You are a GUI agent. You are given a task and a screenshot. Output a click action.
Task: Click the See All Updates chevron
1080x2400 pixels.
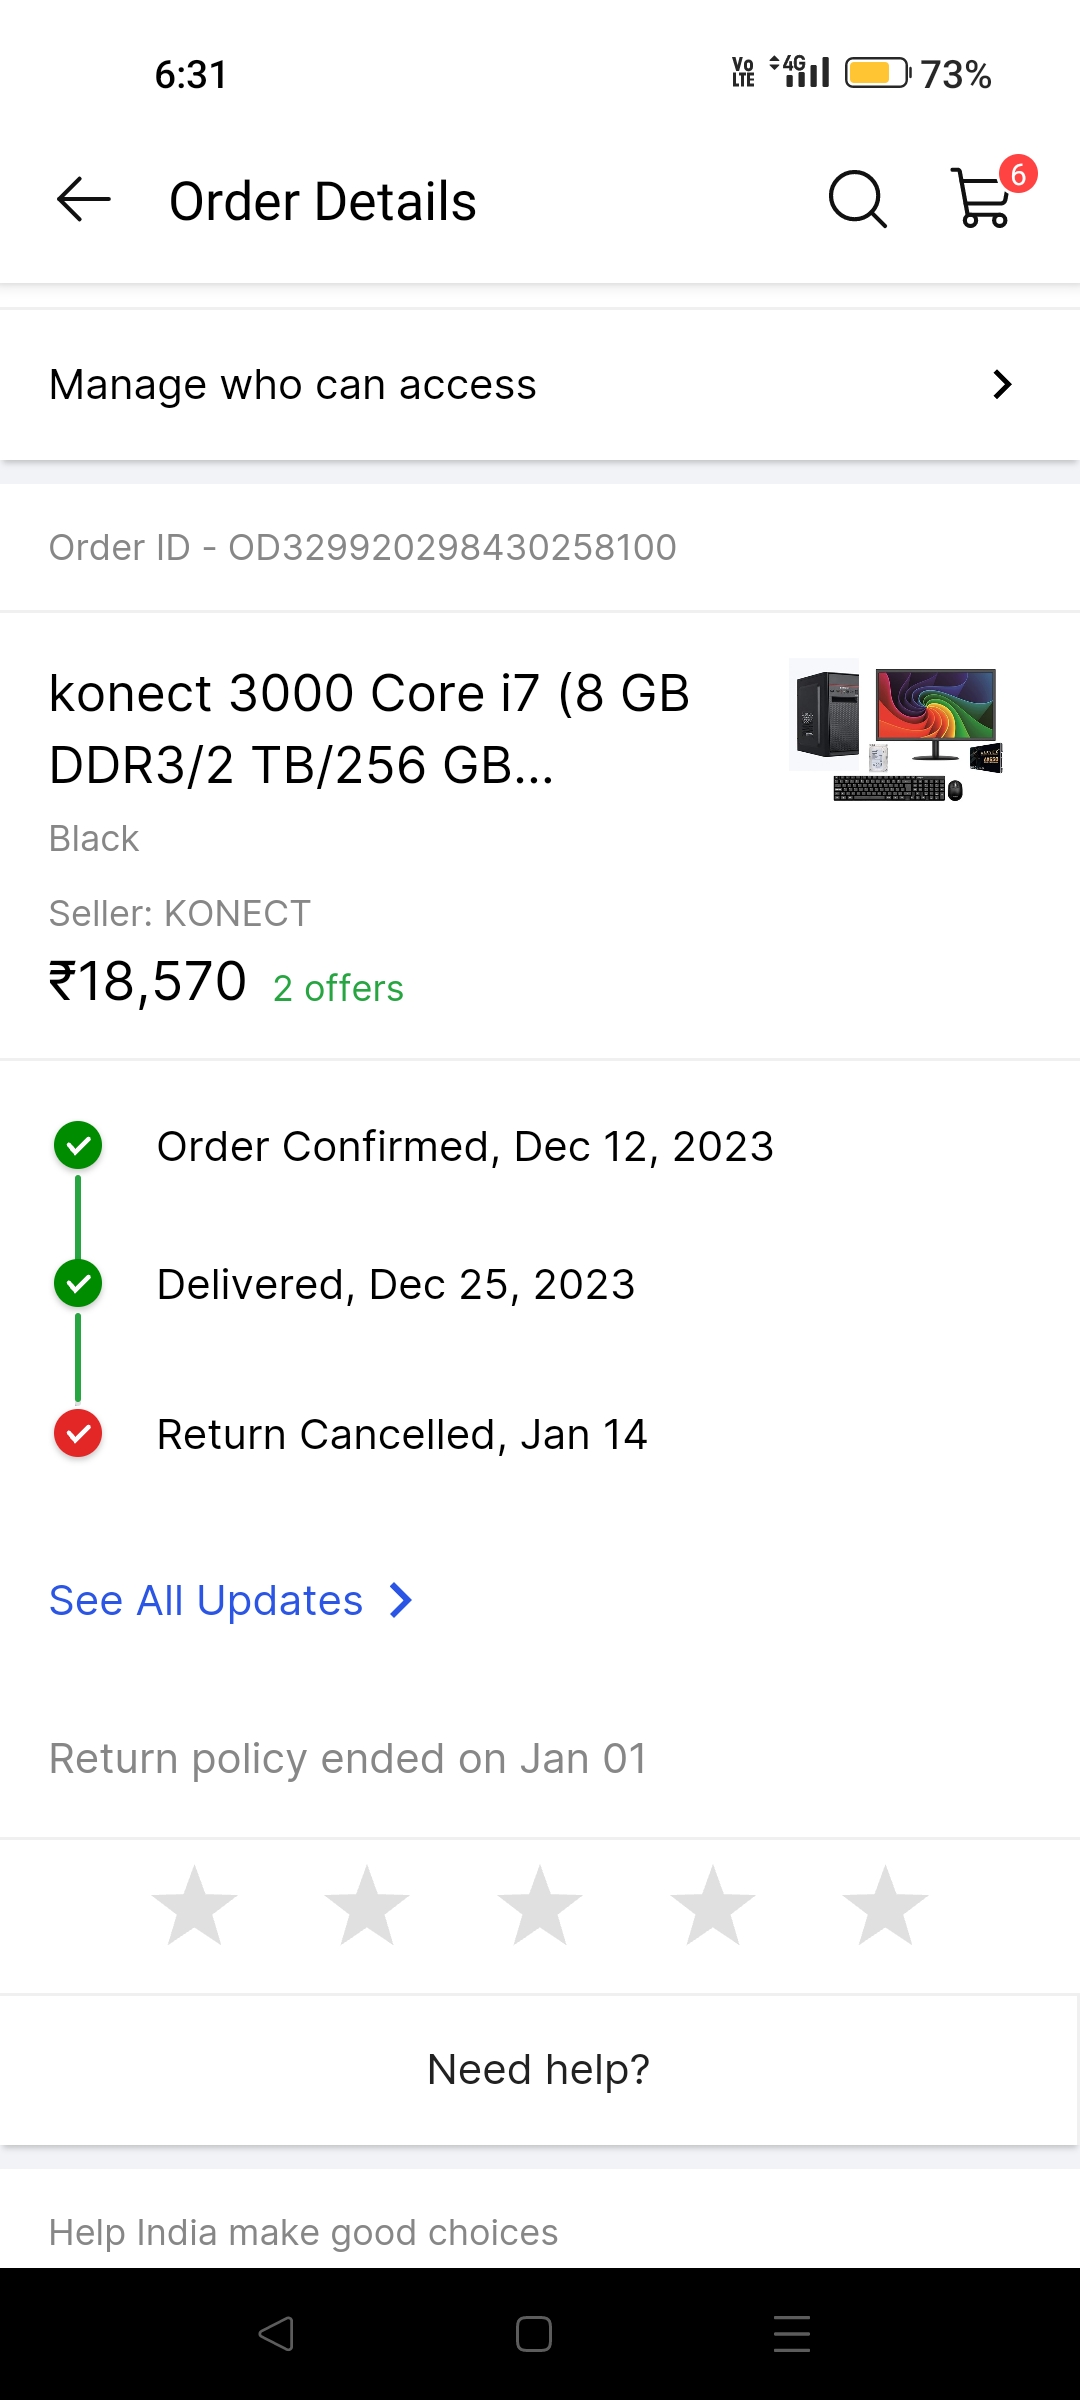pos(401,1601)
